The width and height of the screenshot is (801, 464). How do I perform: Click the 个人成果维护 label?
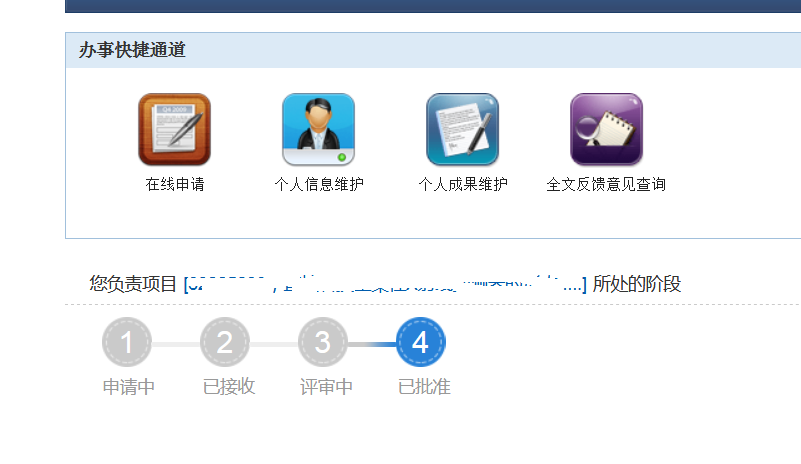[463, 184]
